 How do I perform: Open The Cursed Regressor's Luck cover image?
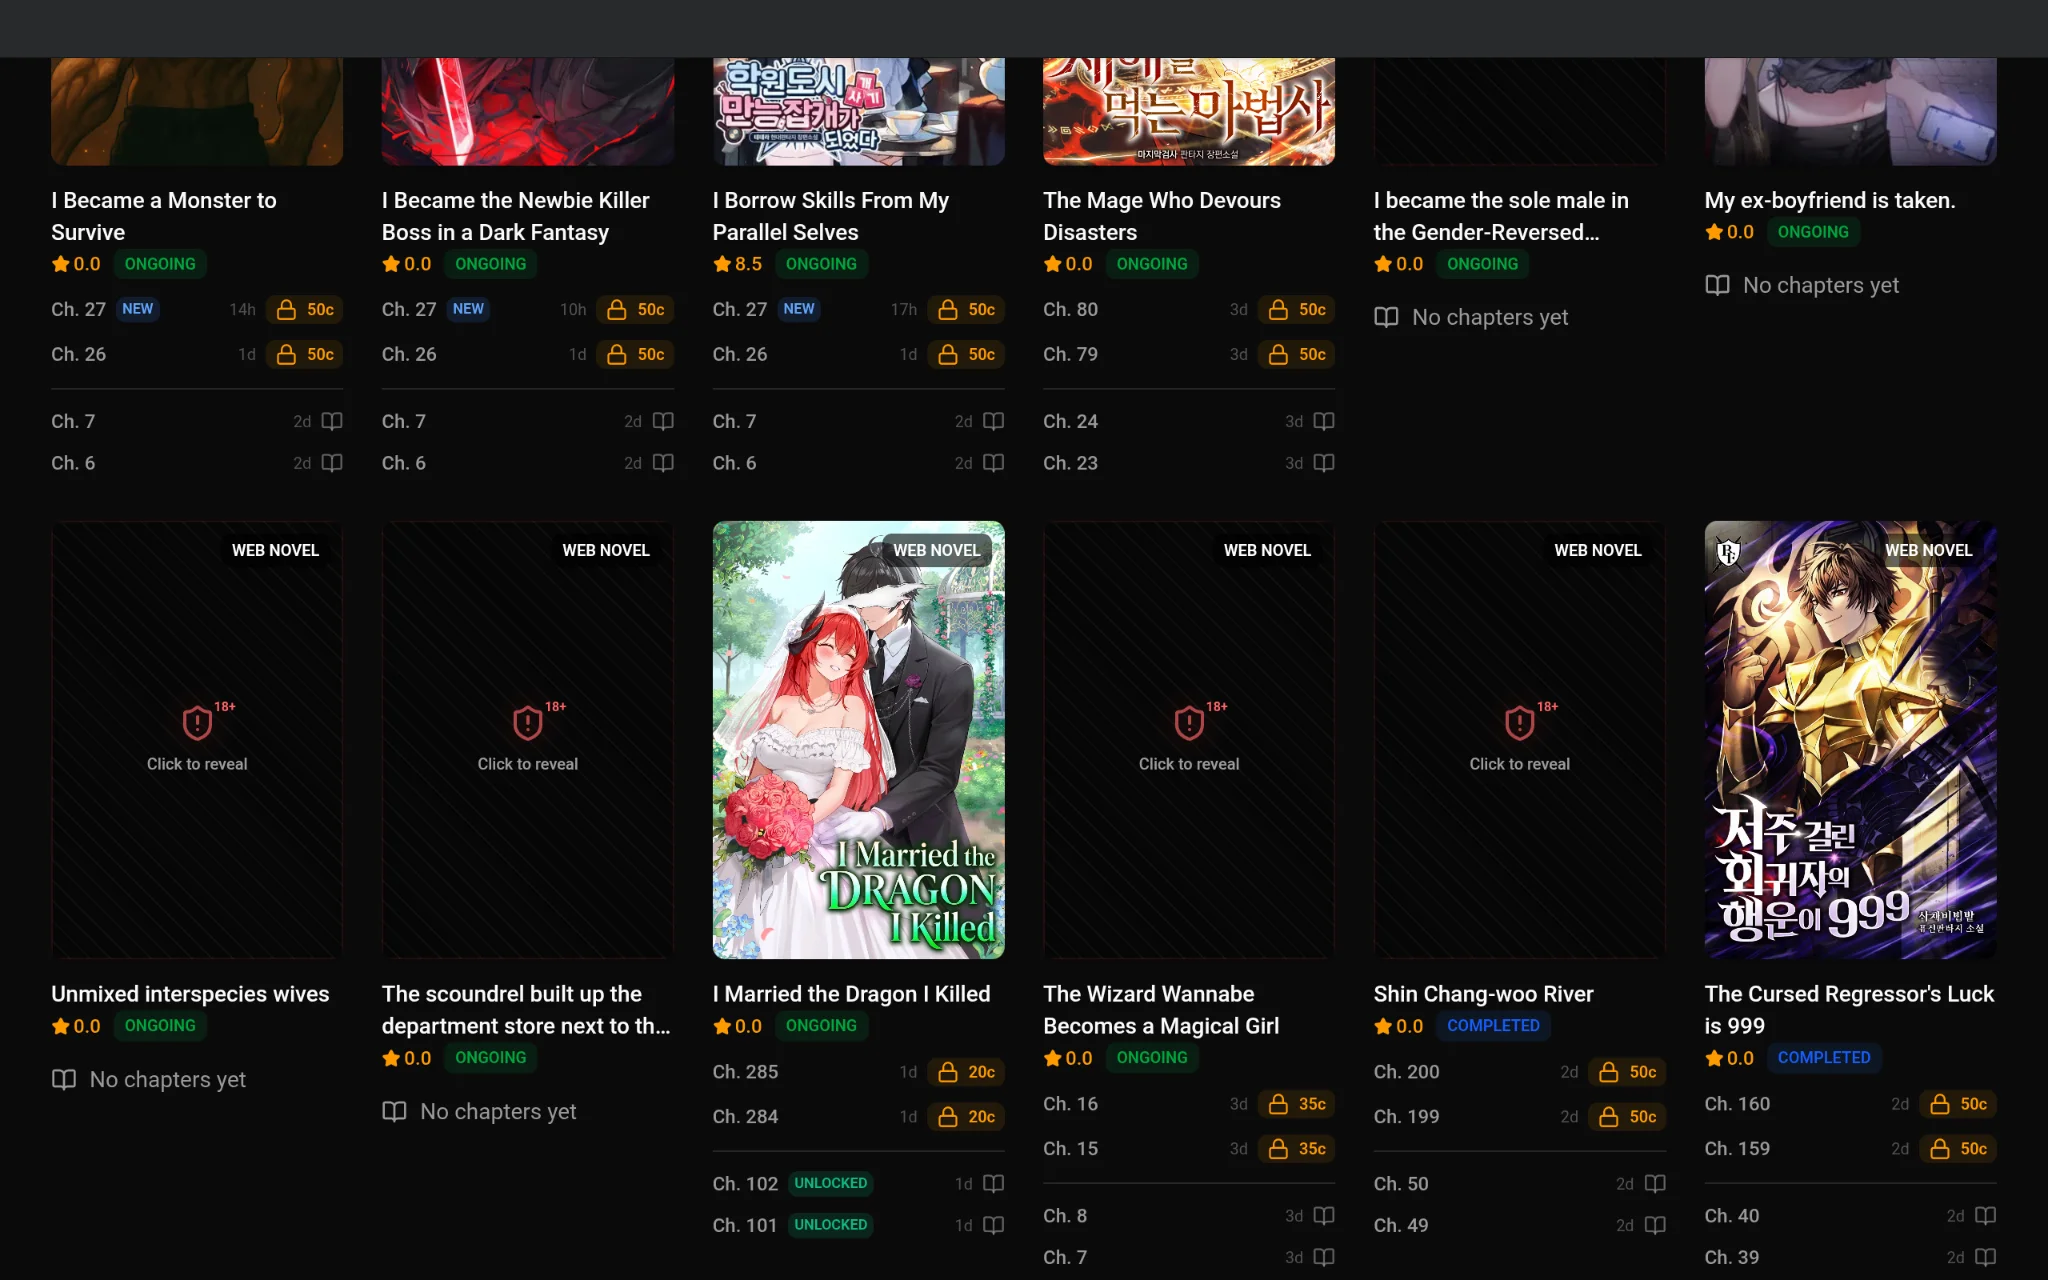pos(1850,740)
